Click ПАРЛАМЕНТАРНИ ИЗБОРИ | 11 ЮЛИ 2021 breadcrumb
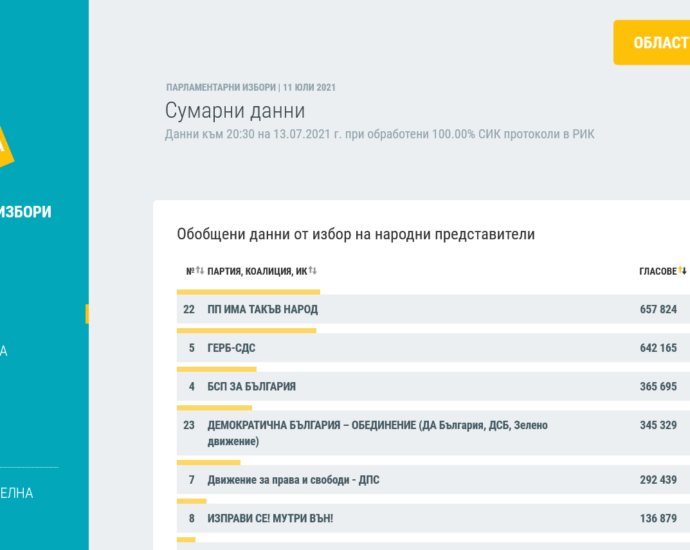This screenshot has height=550, width=690. point(251,87)
